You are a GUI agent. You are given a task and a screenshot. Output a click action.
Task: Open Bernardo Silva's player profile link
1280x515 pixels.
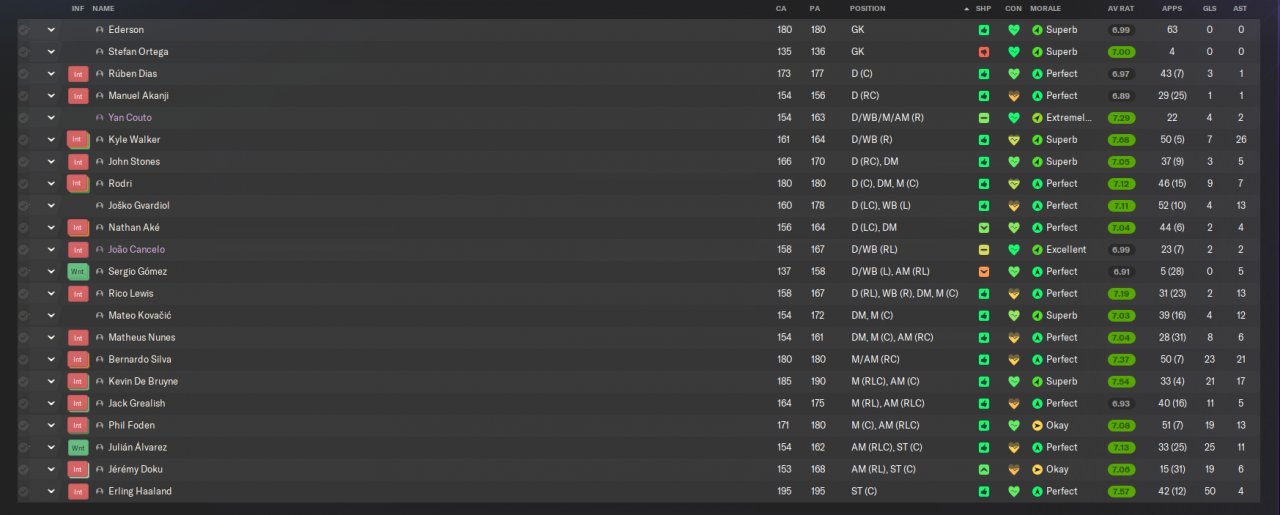(x=137, y=360)
